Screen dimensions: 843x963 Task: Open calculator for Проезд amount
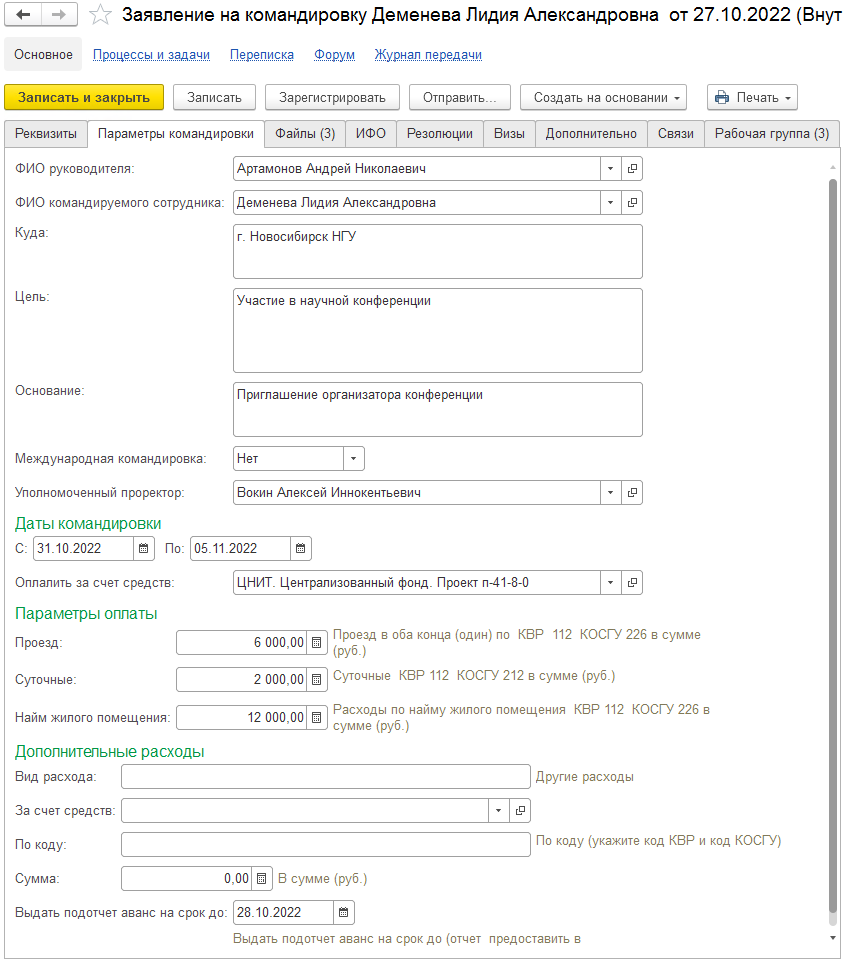coord(317,642)
